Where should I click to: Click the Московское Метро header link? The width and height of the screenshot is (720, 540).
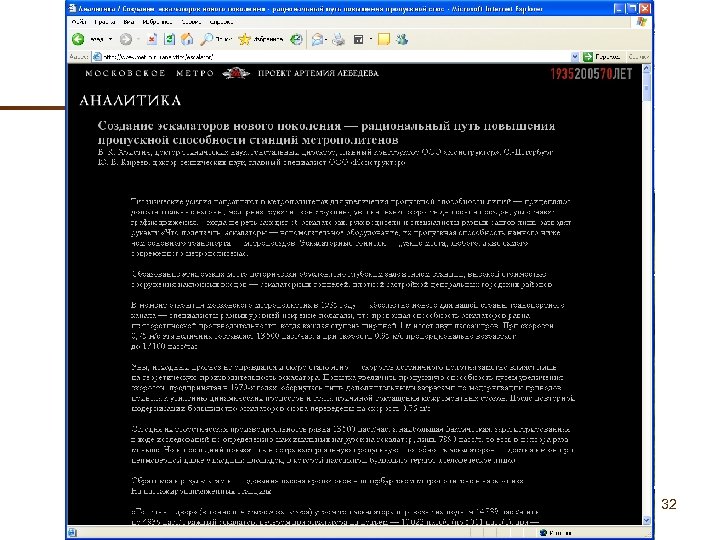(x=150, y=73)
